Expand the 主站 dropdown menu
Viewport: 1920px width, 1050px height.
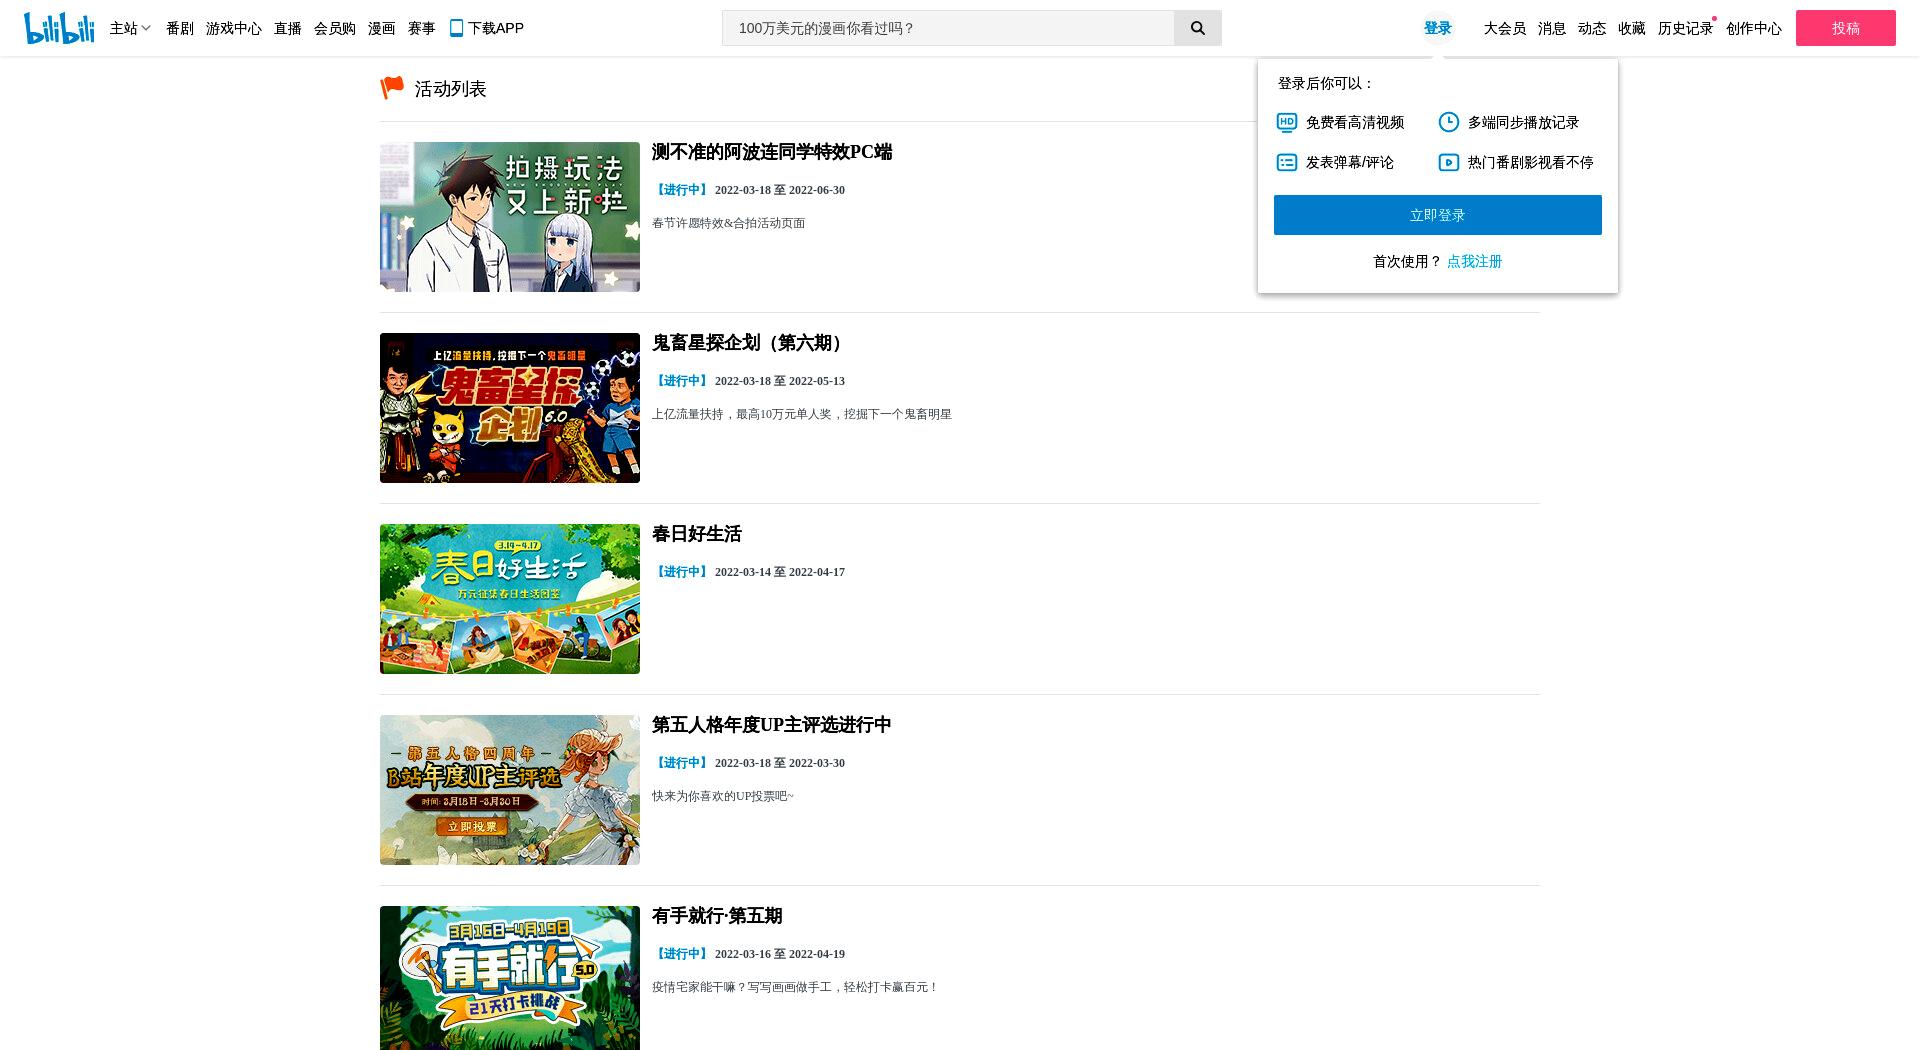(130, 28)
